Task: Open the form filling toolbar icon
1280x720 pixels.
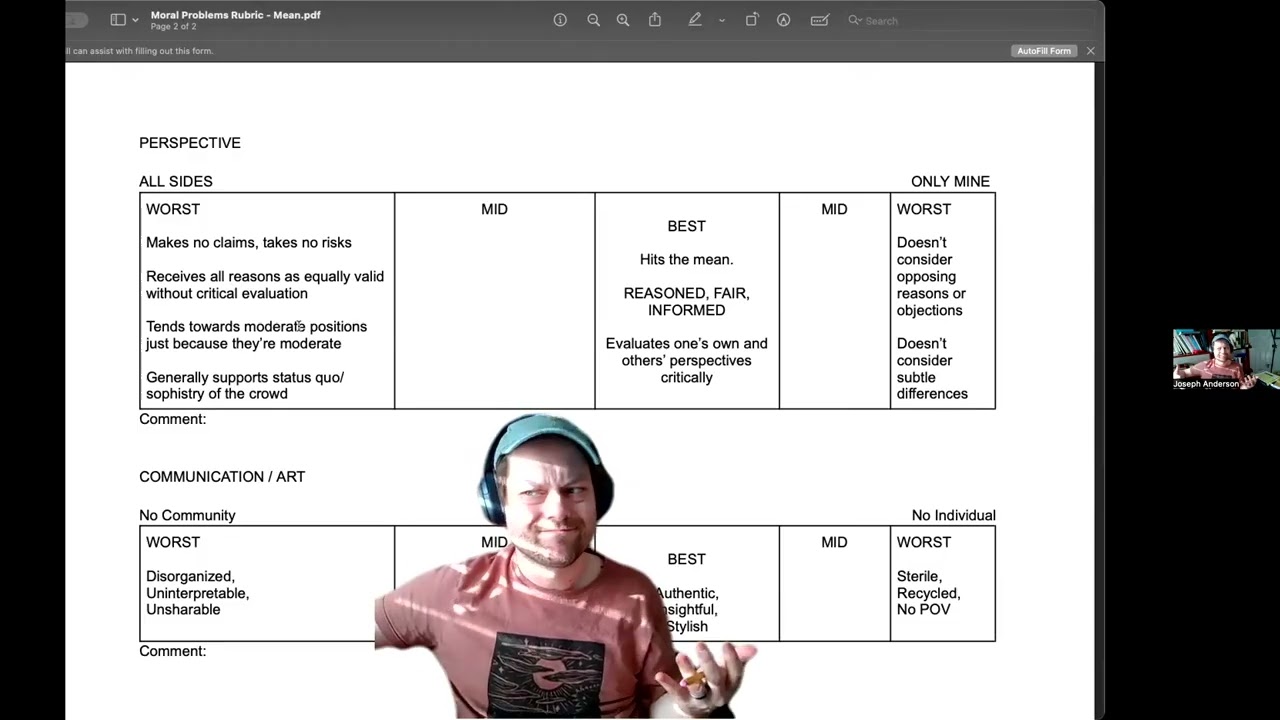Action: click(819, 20)
